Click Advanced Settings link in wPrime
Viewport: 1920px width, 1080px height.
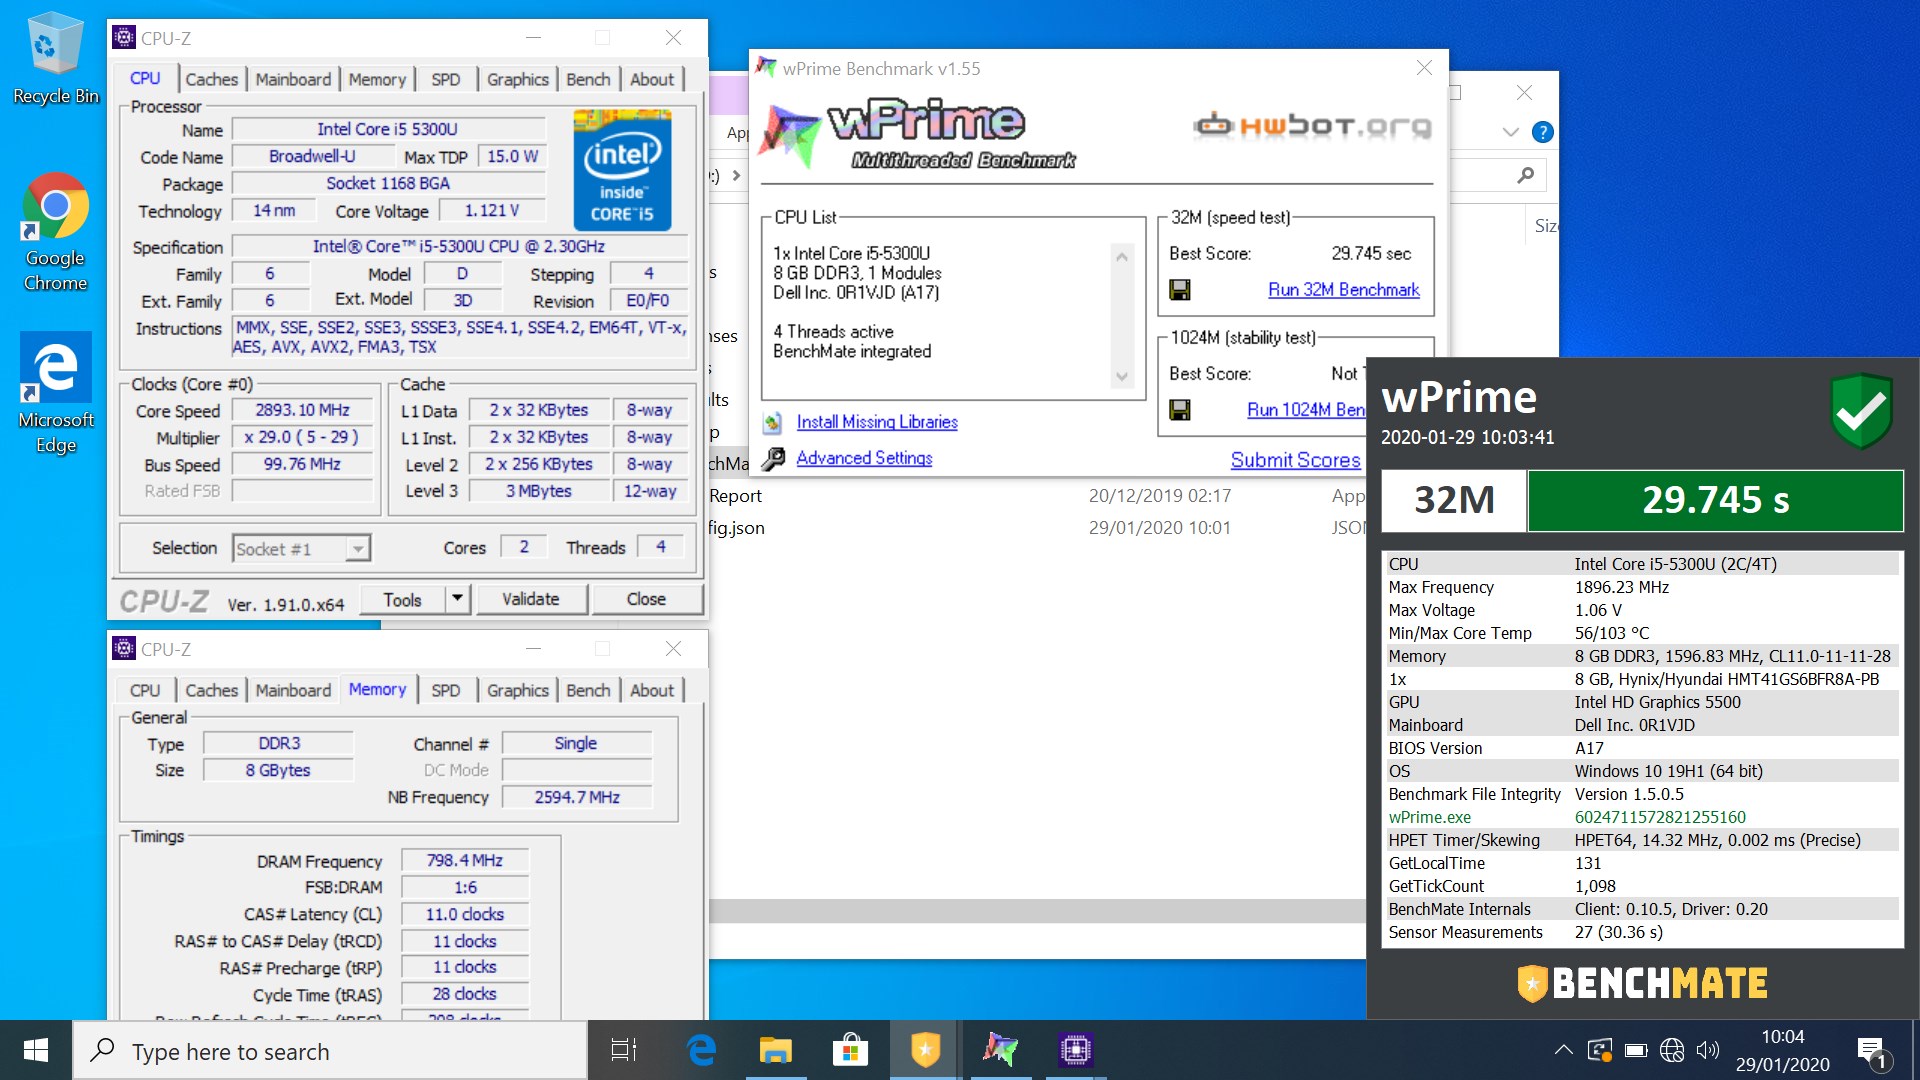(864, 458)
